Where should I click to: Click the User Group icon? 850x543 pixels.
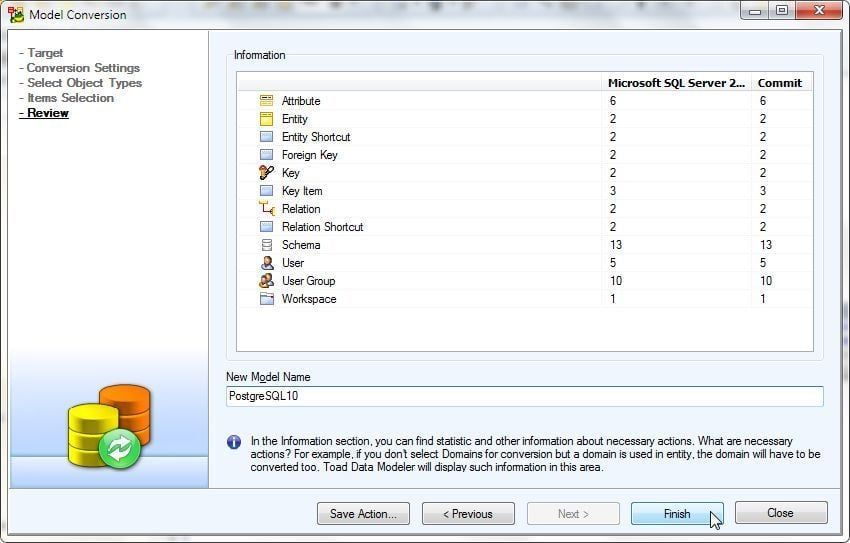pos(266,281)
